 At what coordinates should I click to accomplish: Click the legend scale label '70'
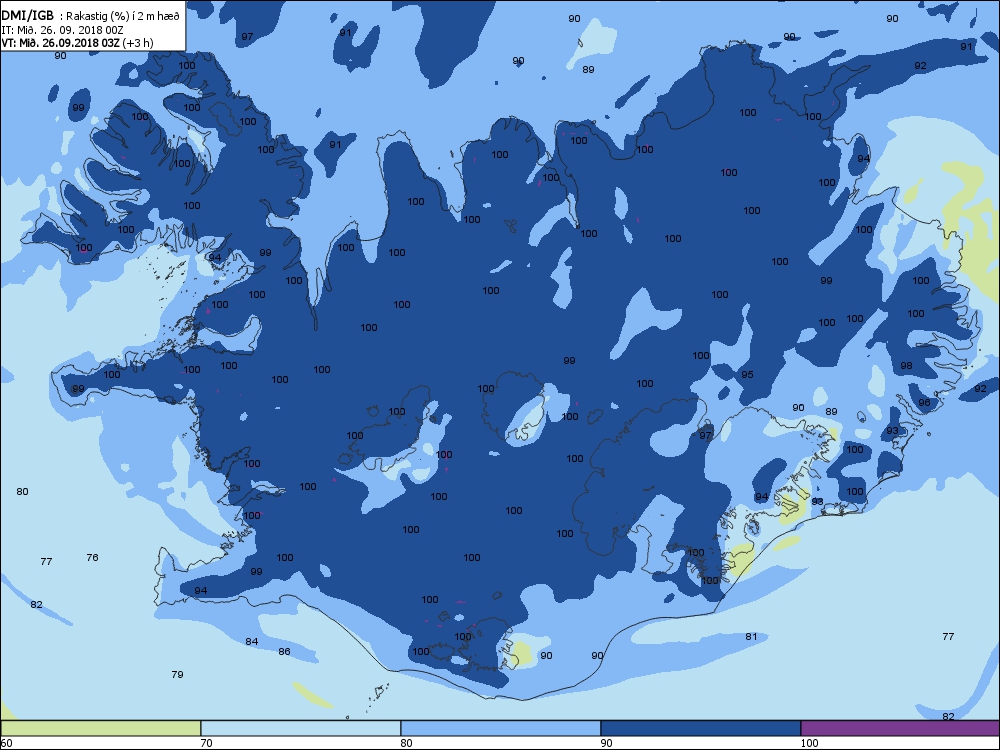point(206,743)
